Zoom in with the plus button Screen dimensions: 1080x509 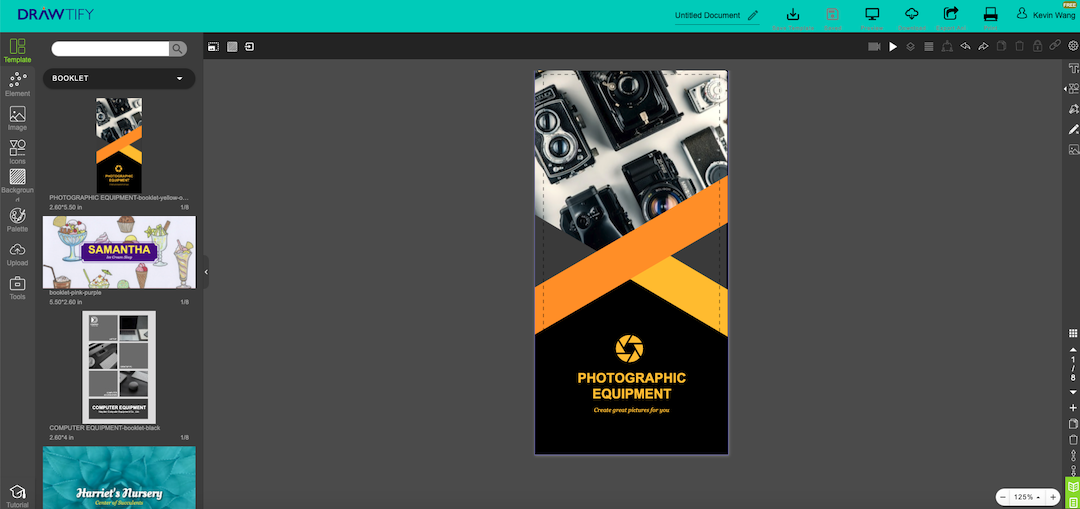(x=1052, y=497)
